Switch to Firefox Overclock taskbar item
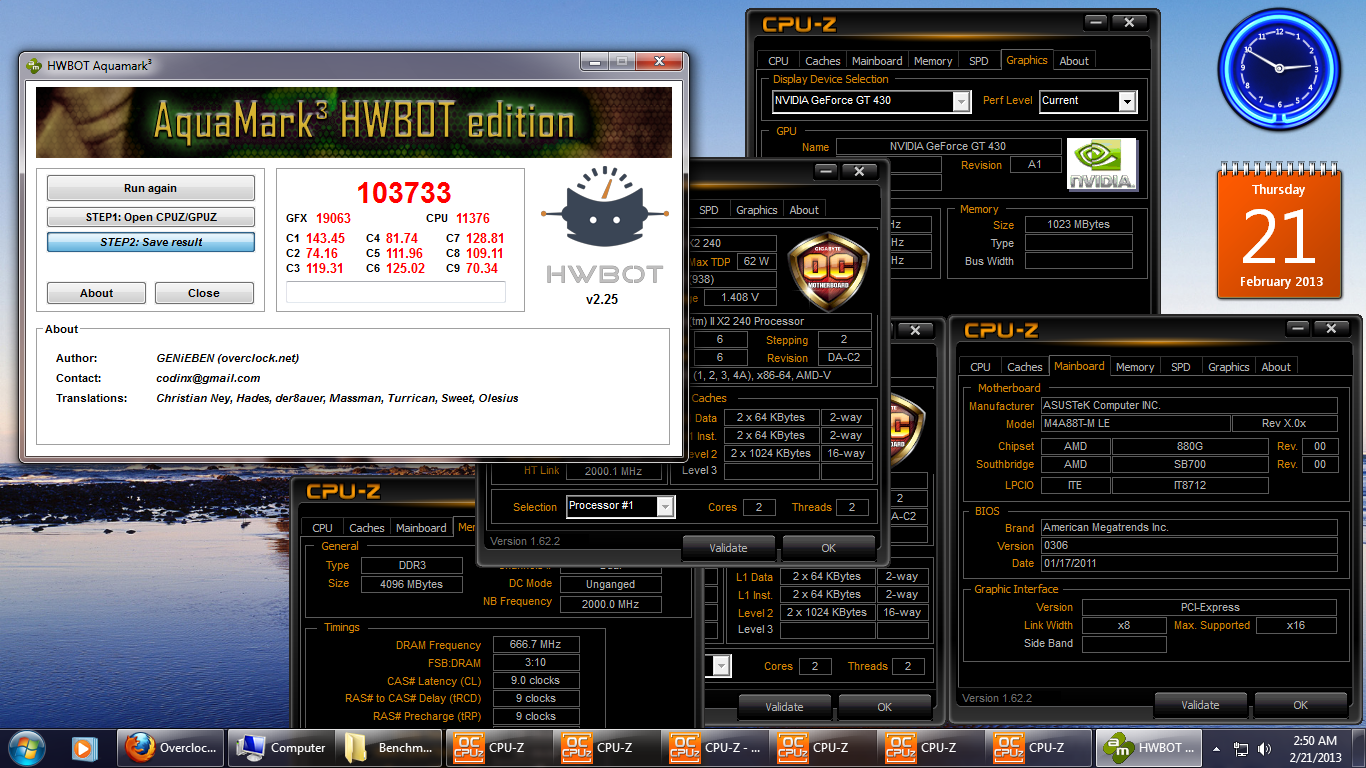 click(170, 747)
